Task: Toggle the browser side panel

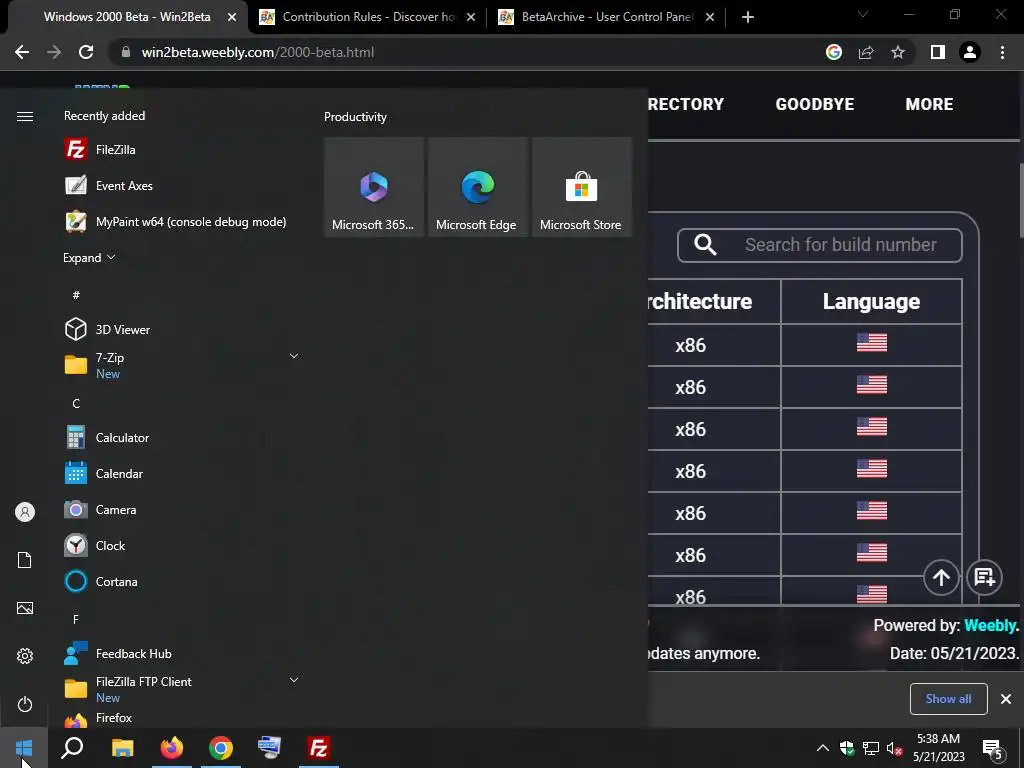Action: tap(938, 52)
